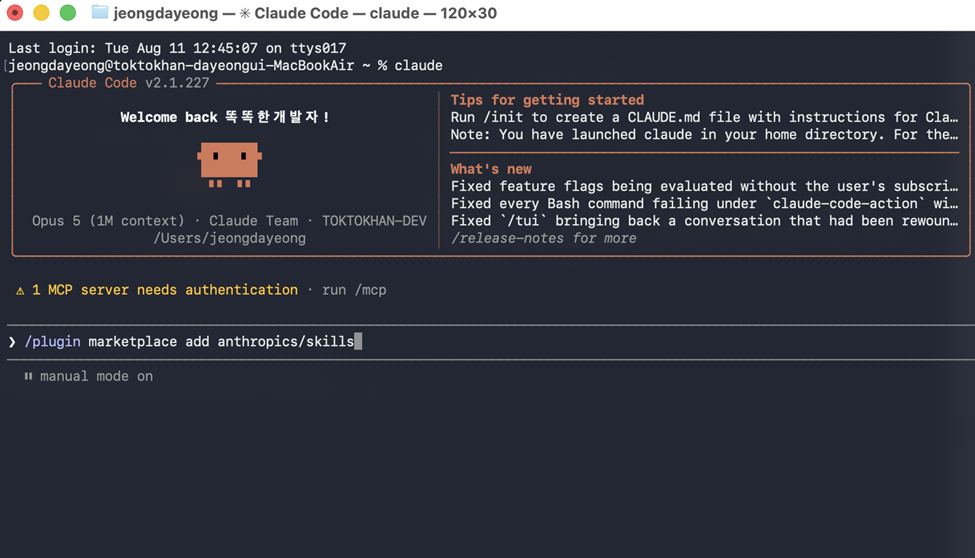Viewport: 975px width, 558px height.
Task: Click 'Fixed `/tui` bringing back' line
Action: 705,221
